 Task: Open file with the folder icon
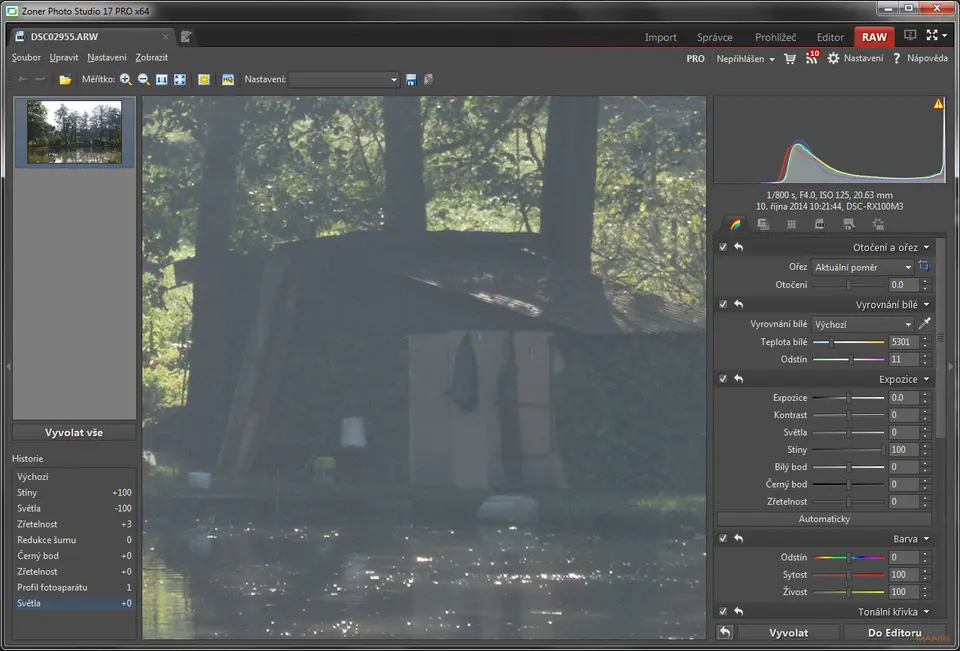coord(65,79)
